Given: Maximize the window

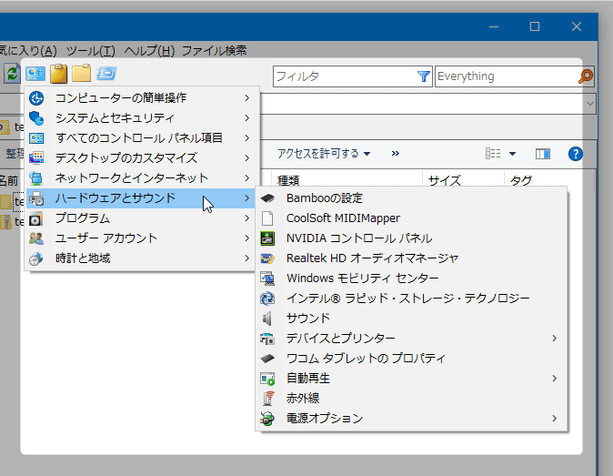Looking at the screenshot, I should (534, 27).
